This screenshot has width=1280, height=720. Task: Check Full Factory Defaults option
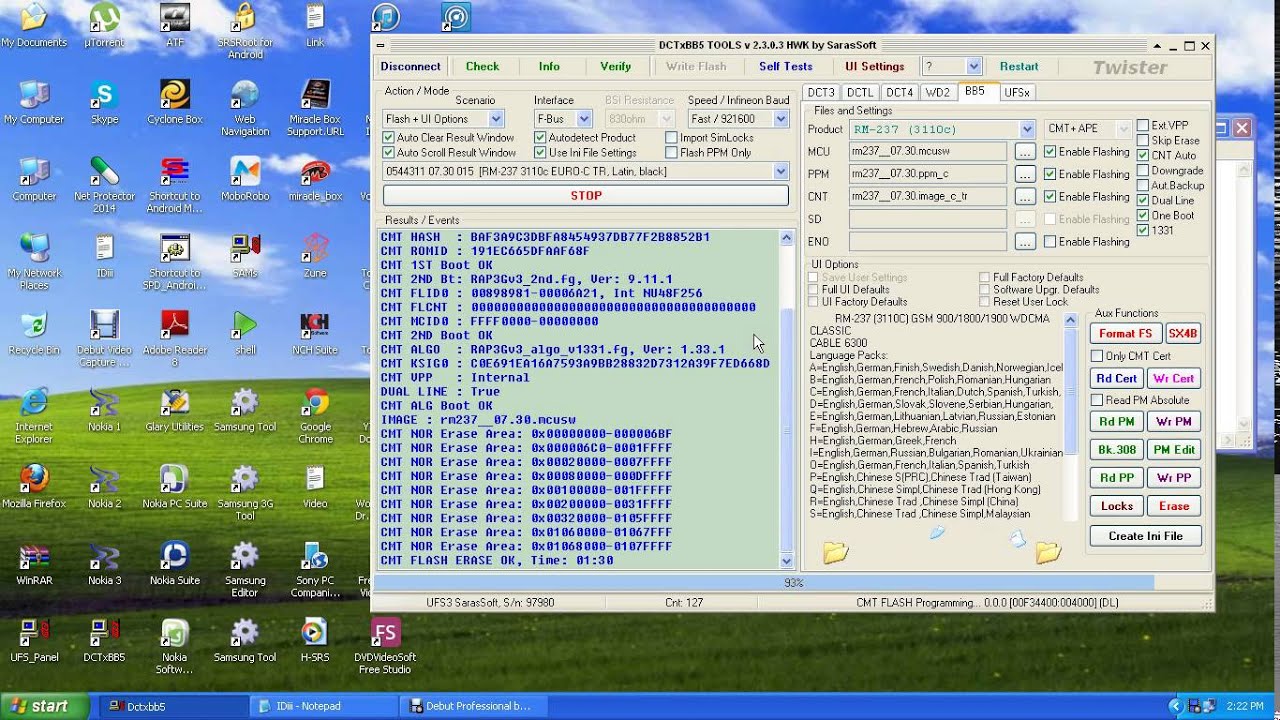click(985, 277)
